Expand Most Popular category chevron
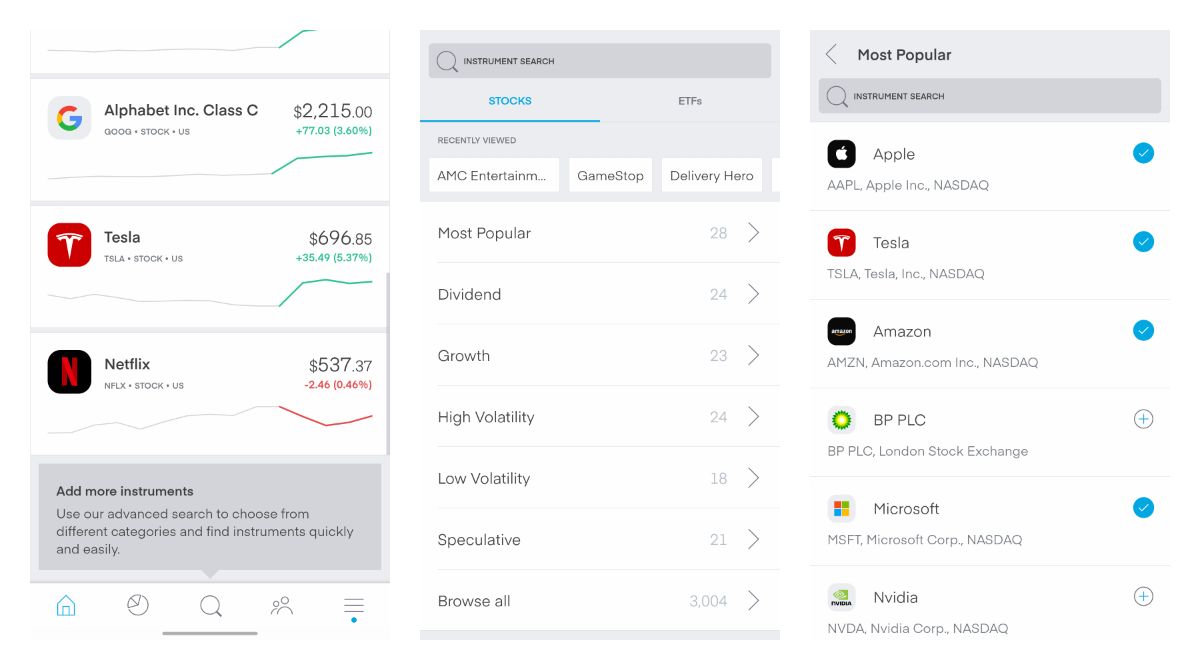 coord(754,233)
